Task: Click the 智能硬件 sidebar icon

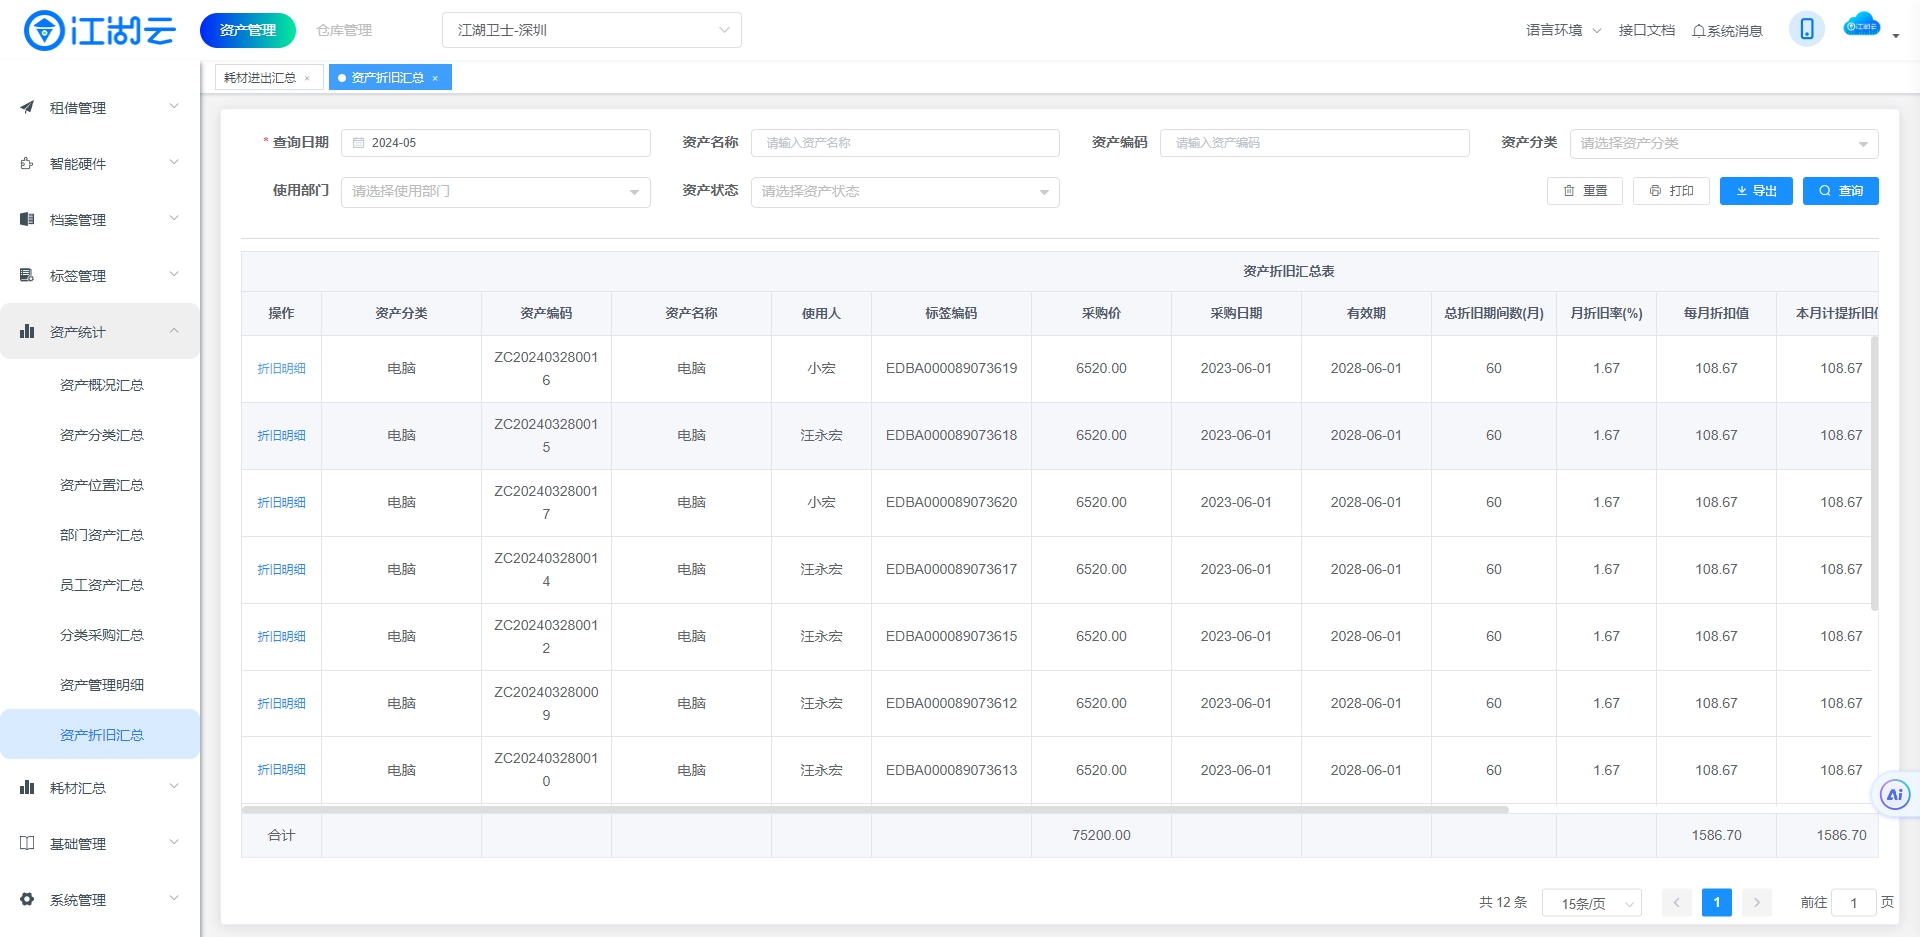Action: (27, 163)
